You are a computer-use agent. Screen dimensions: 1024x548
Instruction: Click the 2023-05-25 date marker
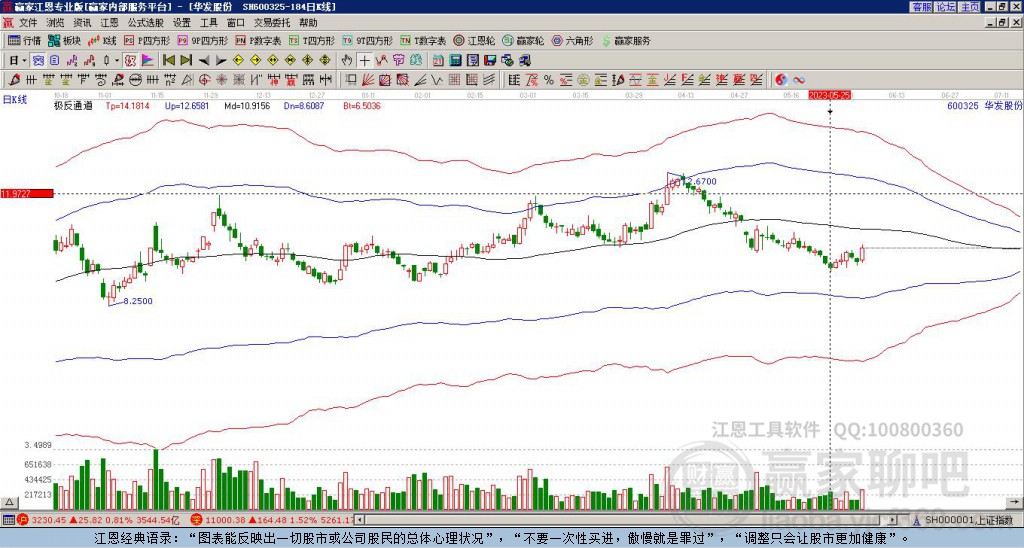829,95
